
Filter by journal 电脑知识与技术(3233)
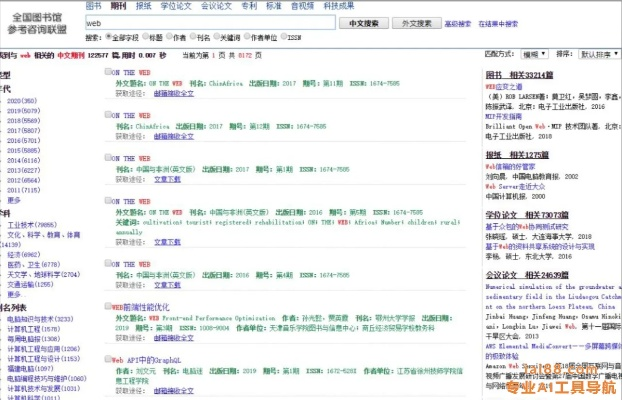[x=40, y=319]
